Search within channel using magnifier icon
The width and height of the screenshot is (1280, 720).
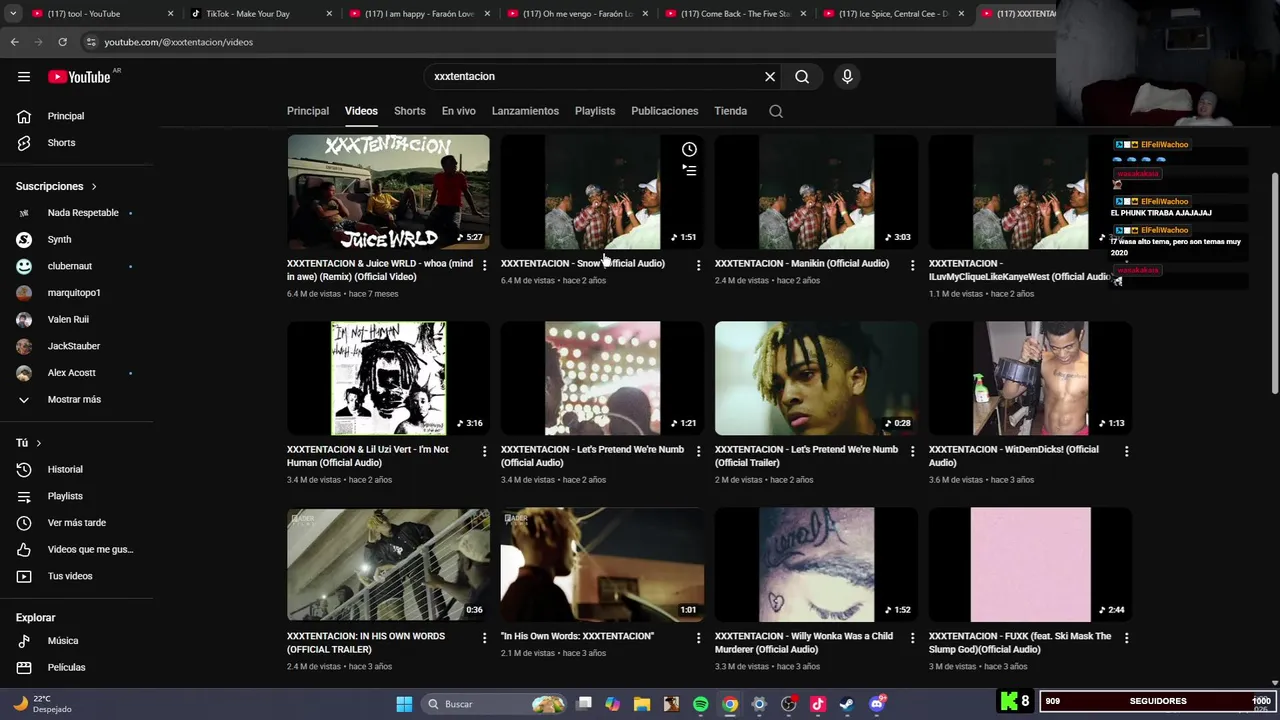(776, 111)
